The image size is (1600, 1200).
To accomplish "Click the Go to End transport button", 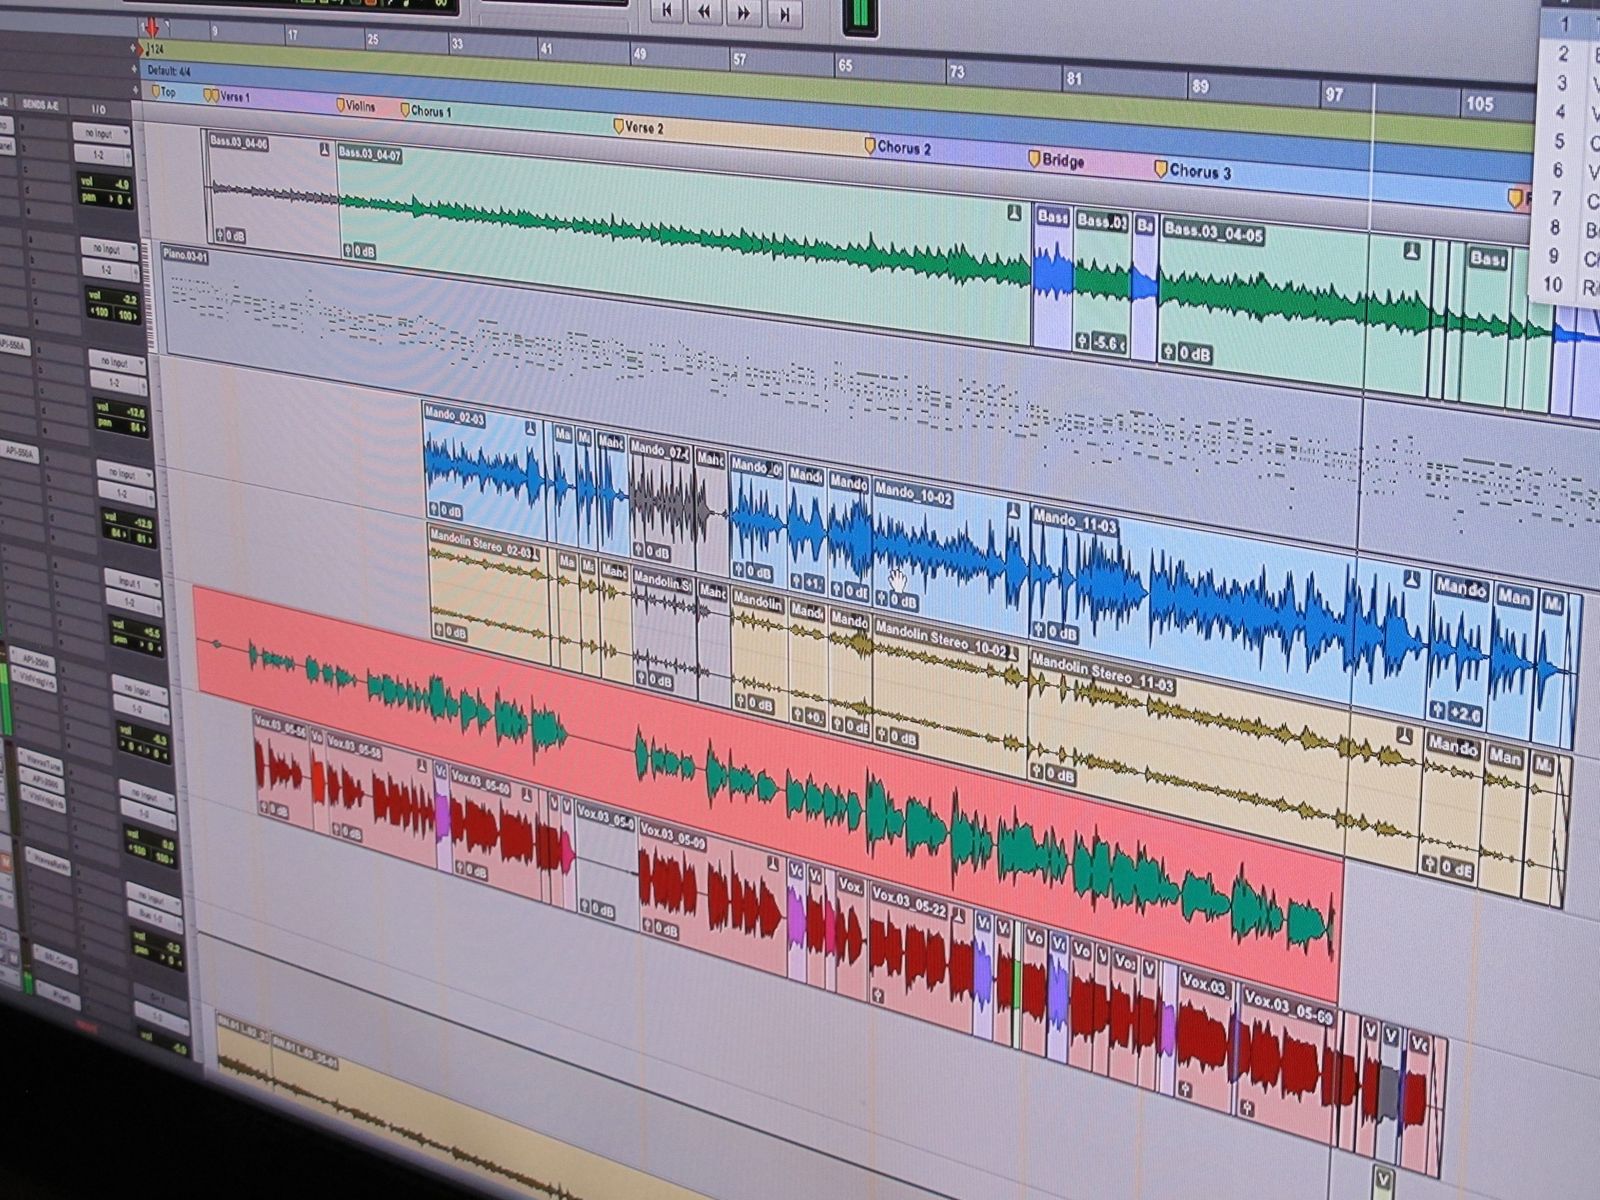I will [785, 13].
